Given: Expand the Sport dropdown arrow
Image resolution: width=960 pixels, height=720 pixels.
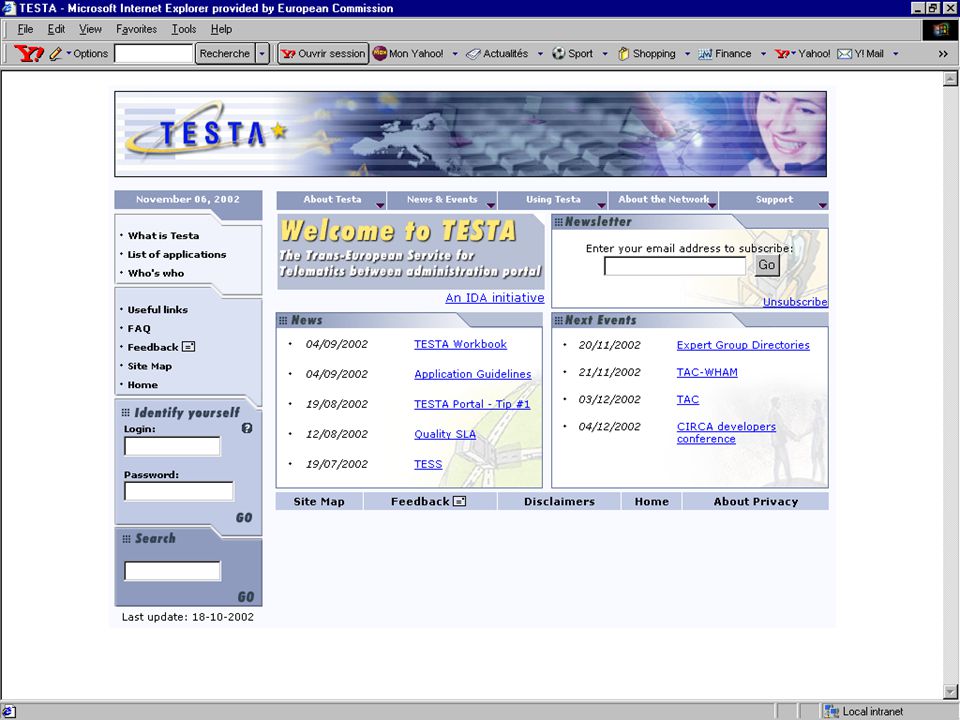Looking at the screenshot, I should 605,54.
